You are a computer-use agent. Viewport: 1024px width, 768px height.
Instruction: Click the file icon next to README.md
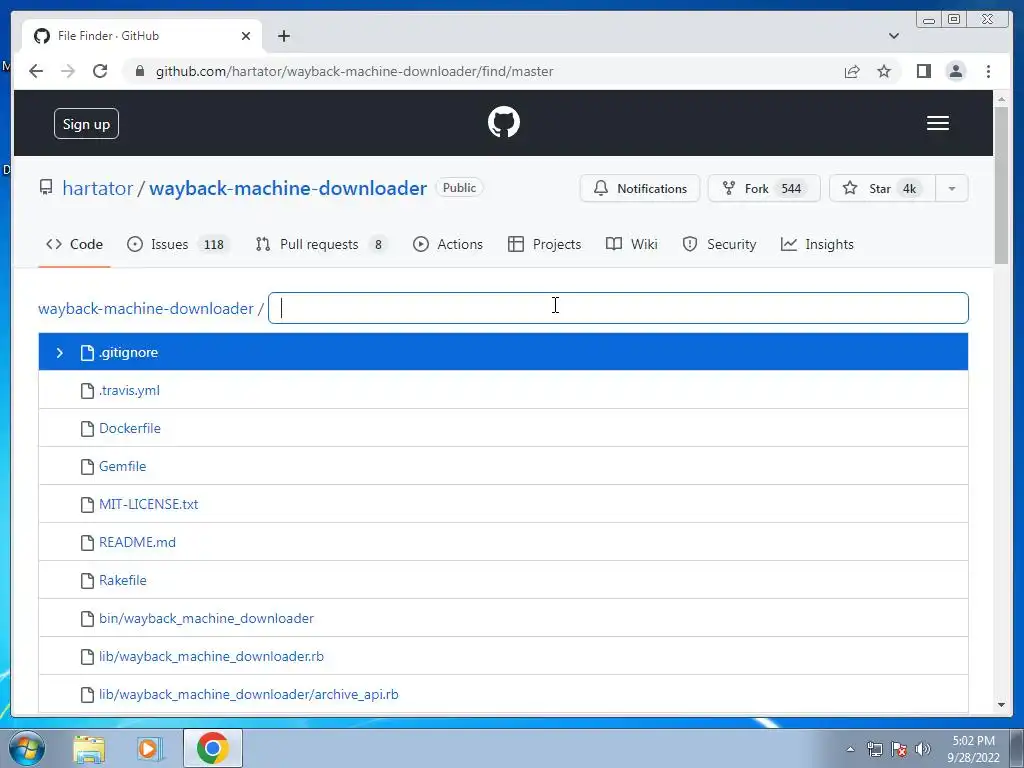tap(87, 542)
